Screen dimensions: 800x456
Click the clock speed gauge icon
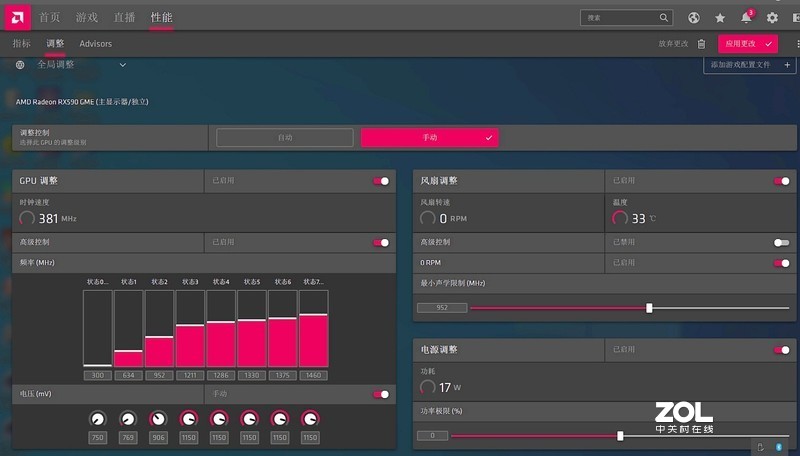tap(27, 218)
